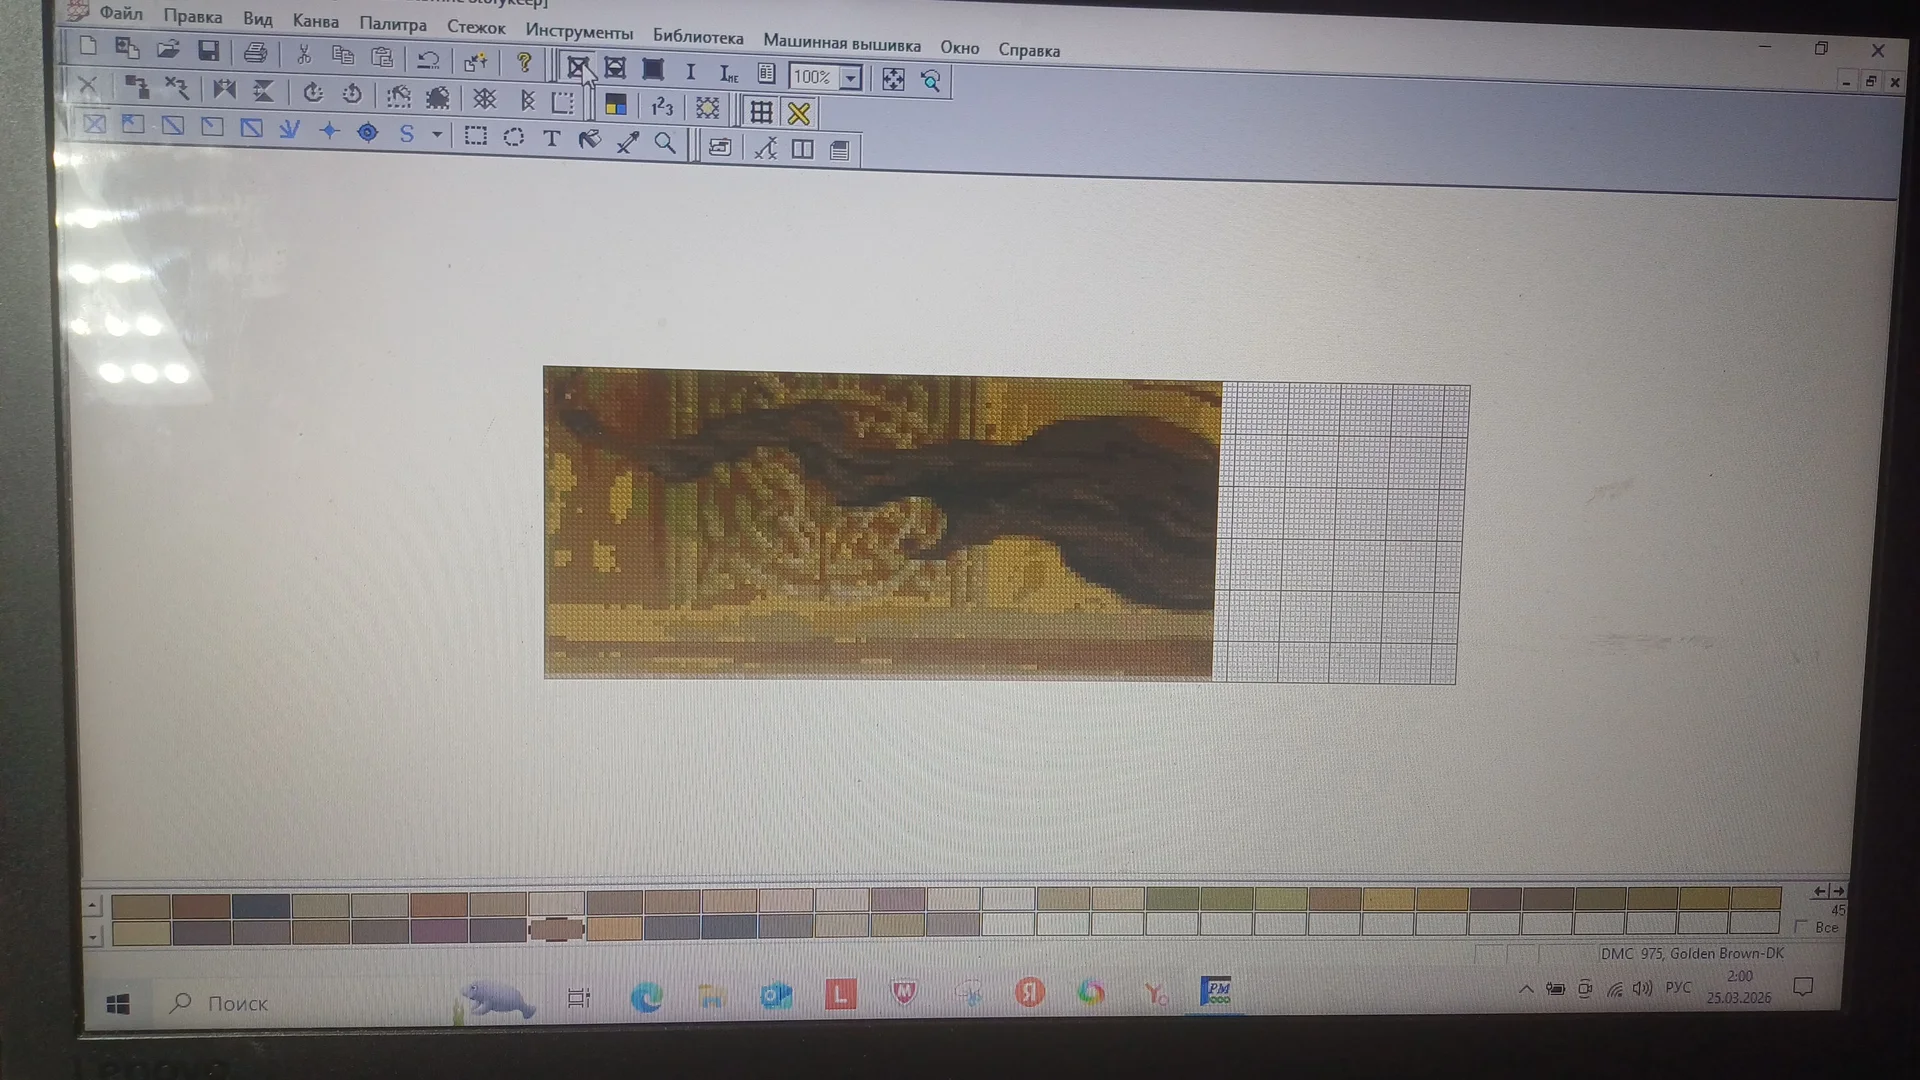The height and width of the screenshot is (1080, 1920).
Task: Click the Undo arrow icon
Action: pos(428,59)
